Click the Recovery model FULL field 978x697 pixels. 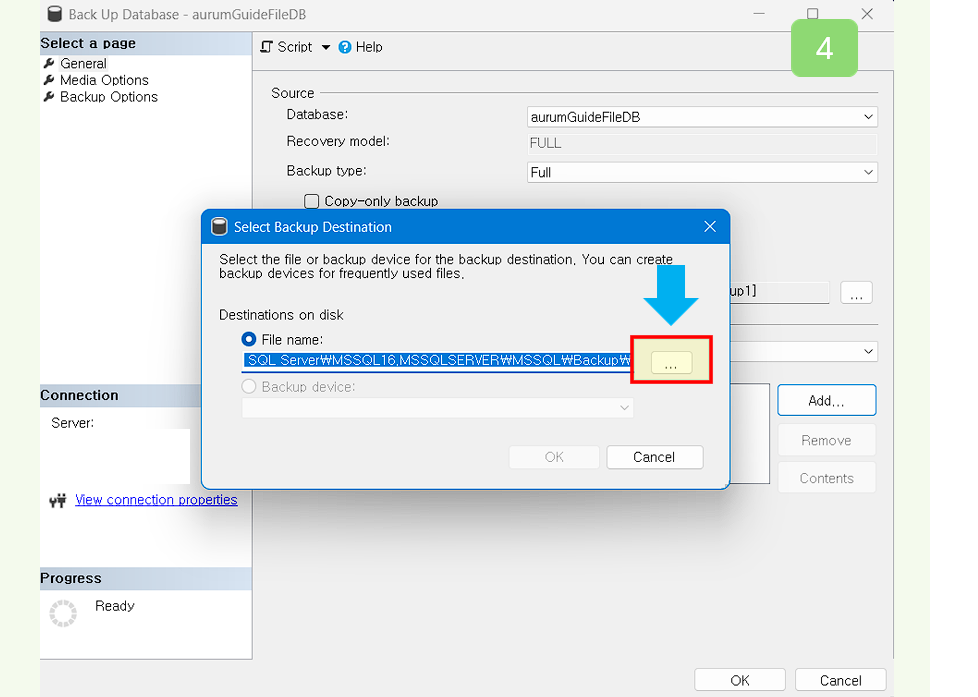pyautogui.click(x=702, y=144)
